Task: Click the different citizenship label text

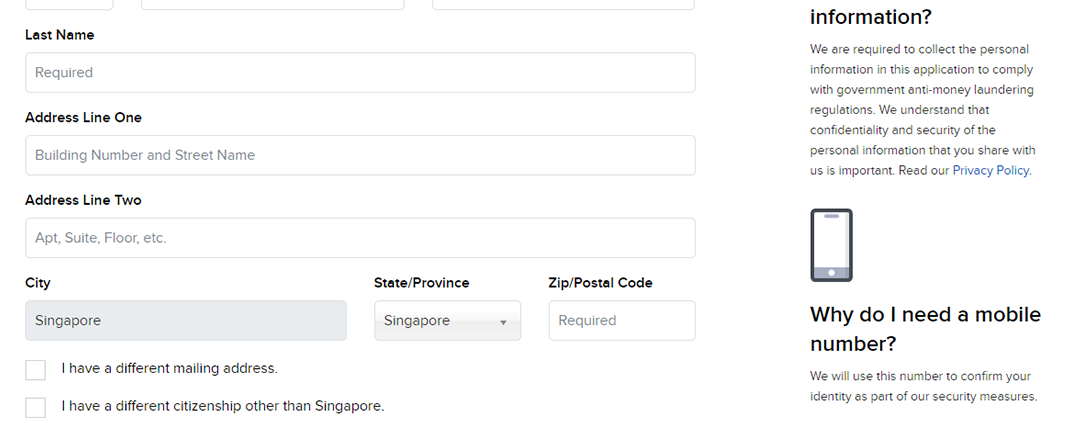Action: [x=223, y=406]
